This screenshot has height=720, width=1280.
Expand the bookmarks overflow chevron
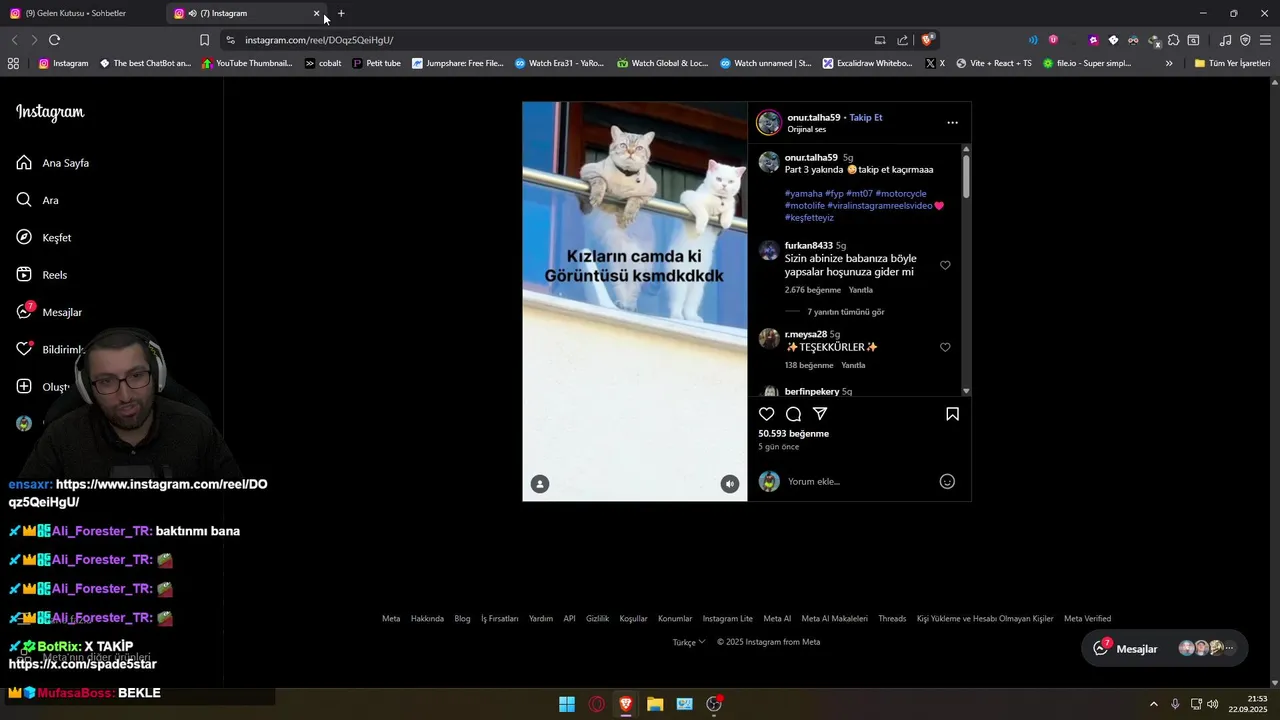1169,63
